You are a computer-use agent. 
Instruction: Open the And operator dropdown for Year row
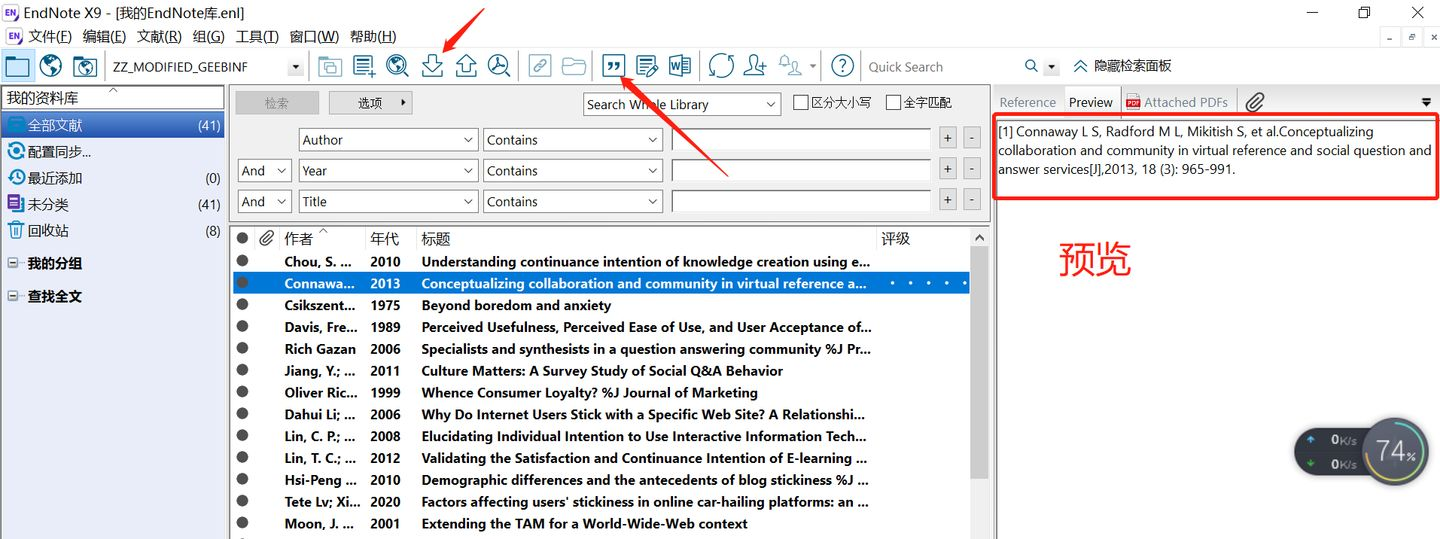[265, 171]
